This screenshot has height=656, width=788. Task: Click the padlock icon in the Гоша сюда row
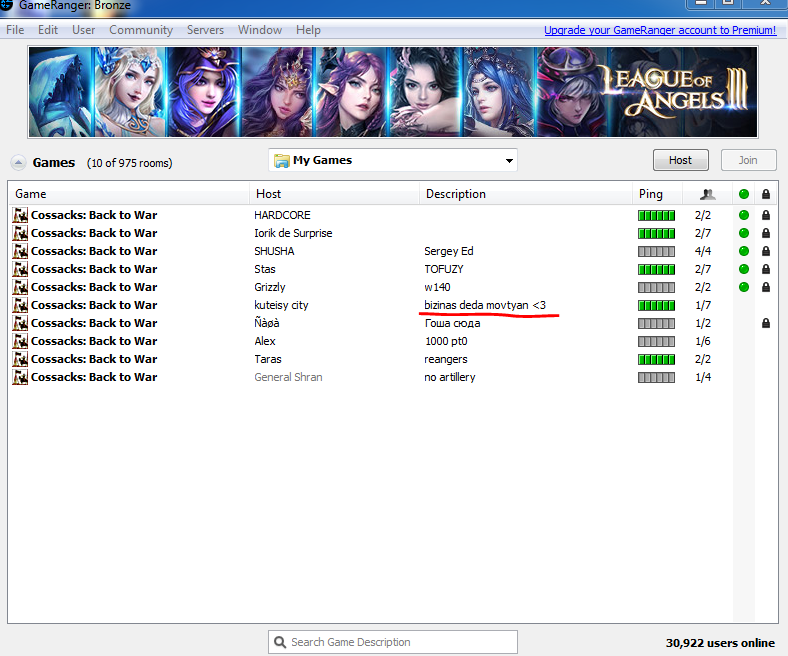coord(765,323)
